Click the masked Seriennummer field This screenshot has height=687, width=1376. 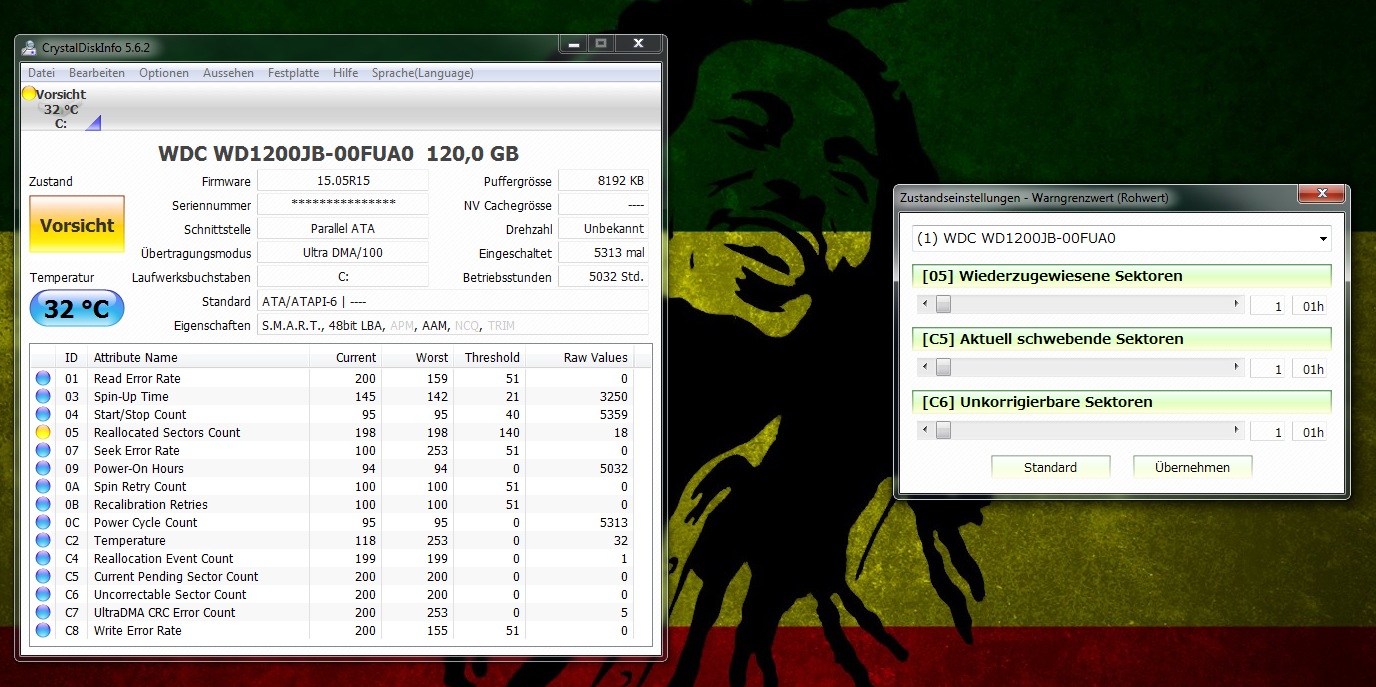(343, 204)
